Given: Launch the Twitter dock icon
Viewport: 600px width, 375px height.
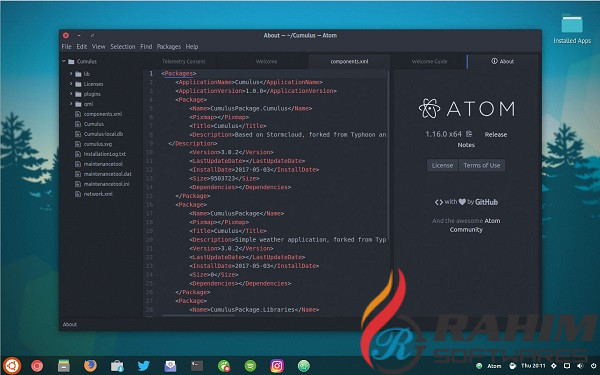Looking at the screenshot, I should click(143, 366).
